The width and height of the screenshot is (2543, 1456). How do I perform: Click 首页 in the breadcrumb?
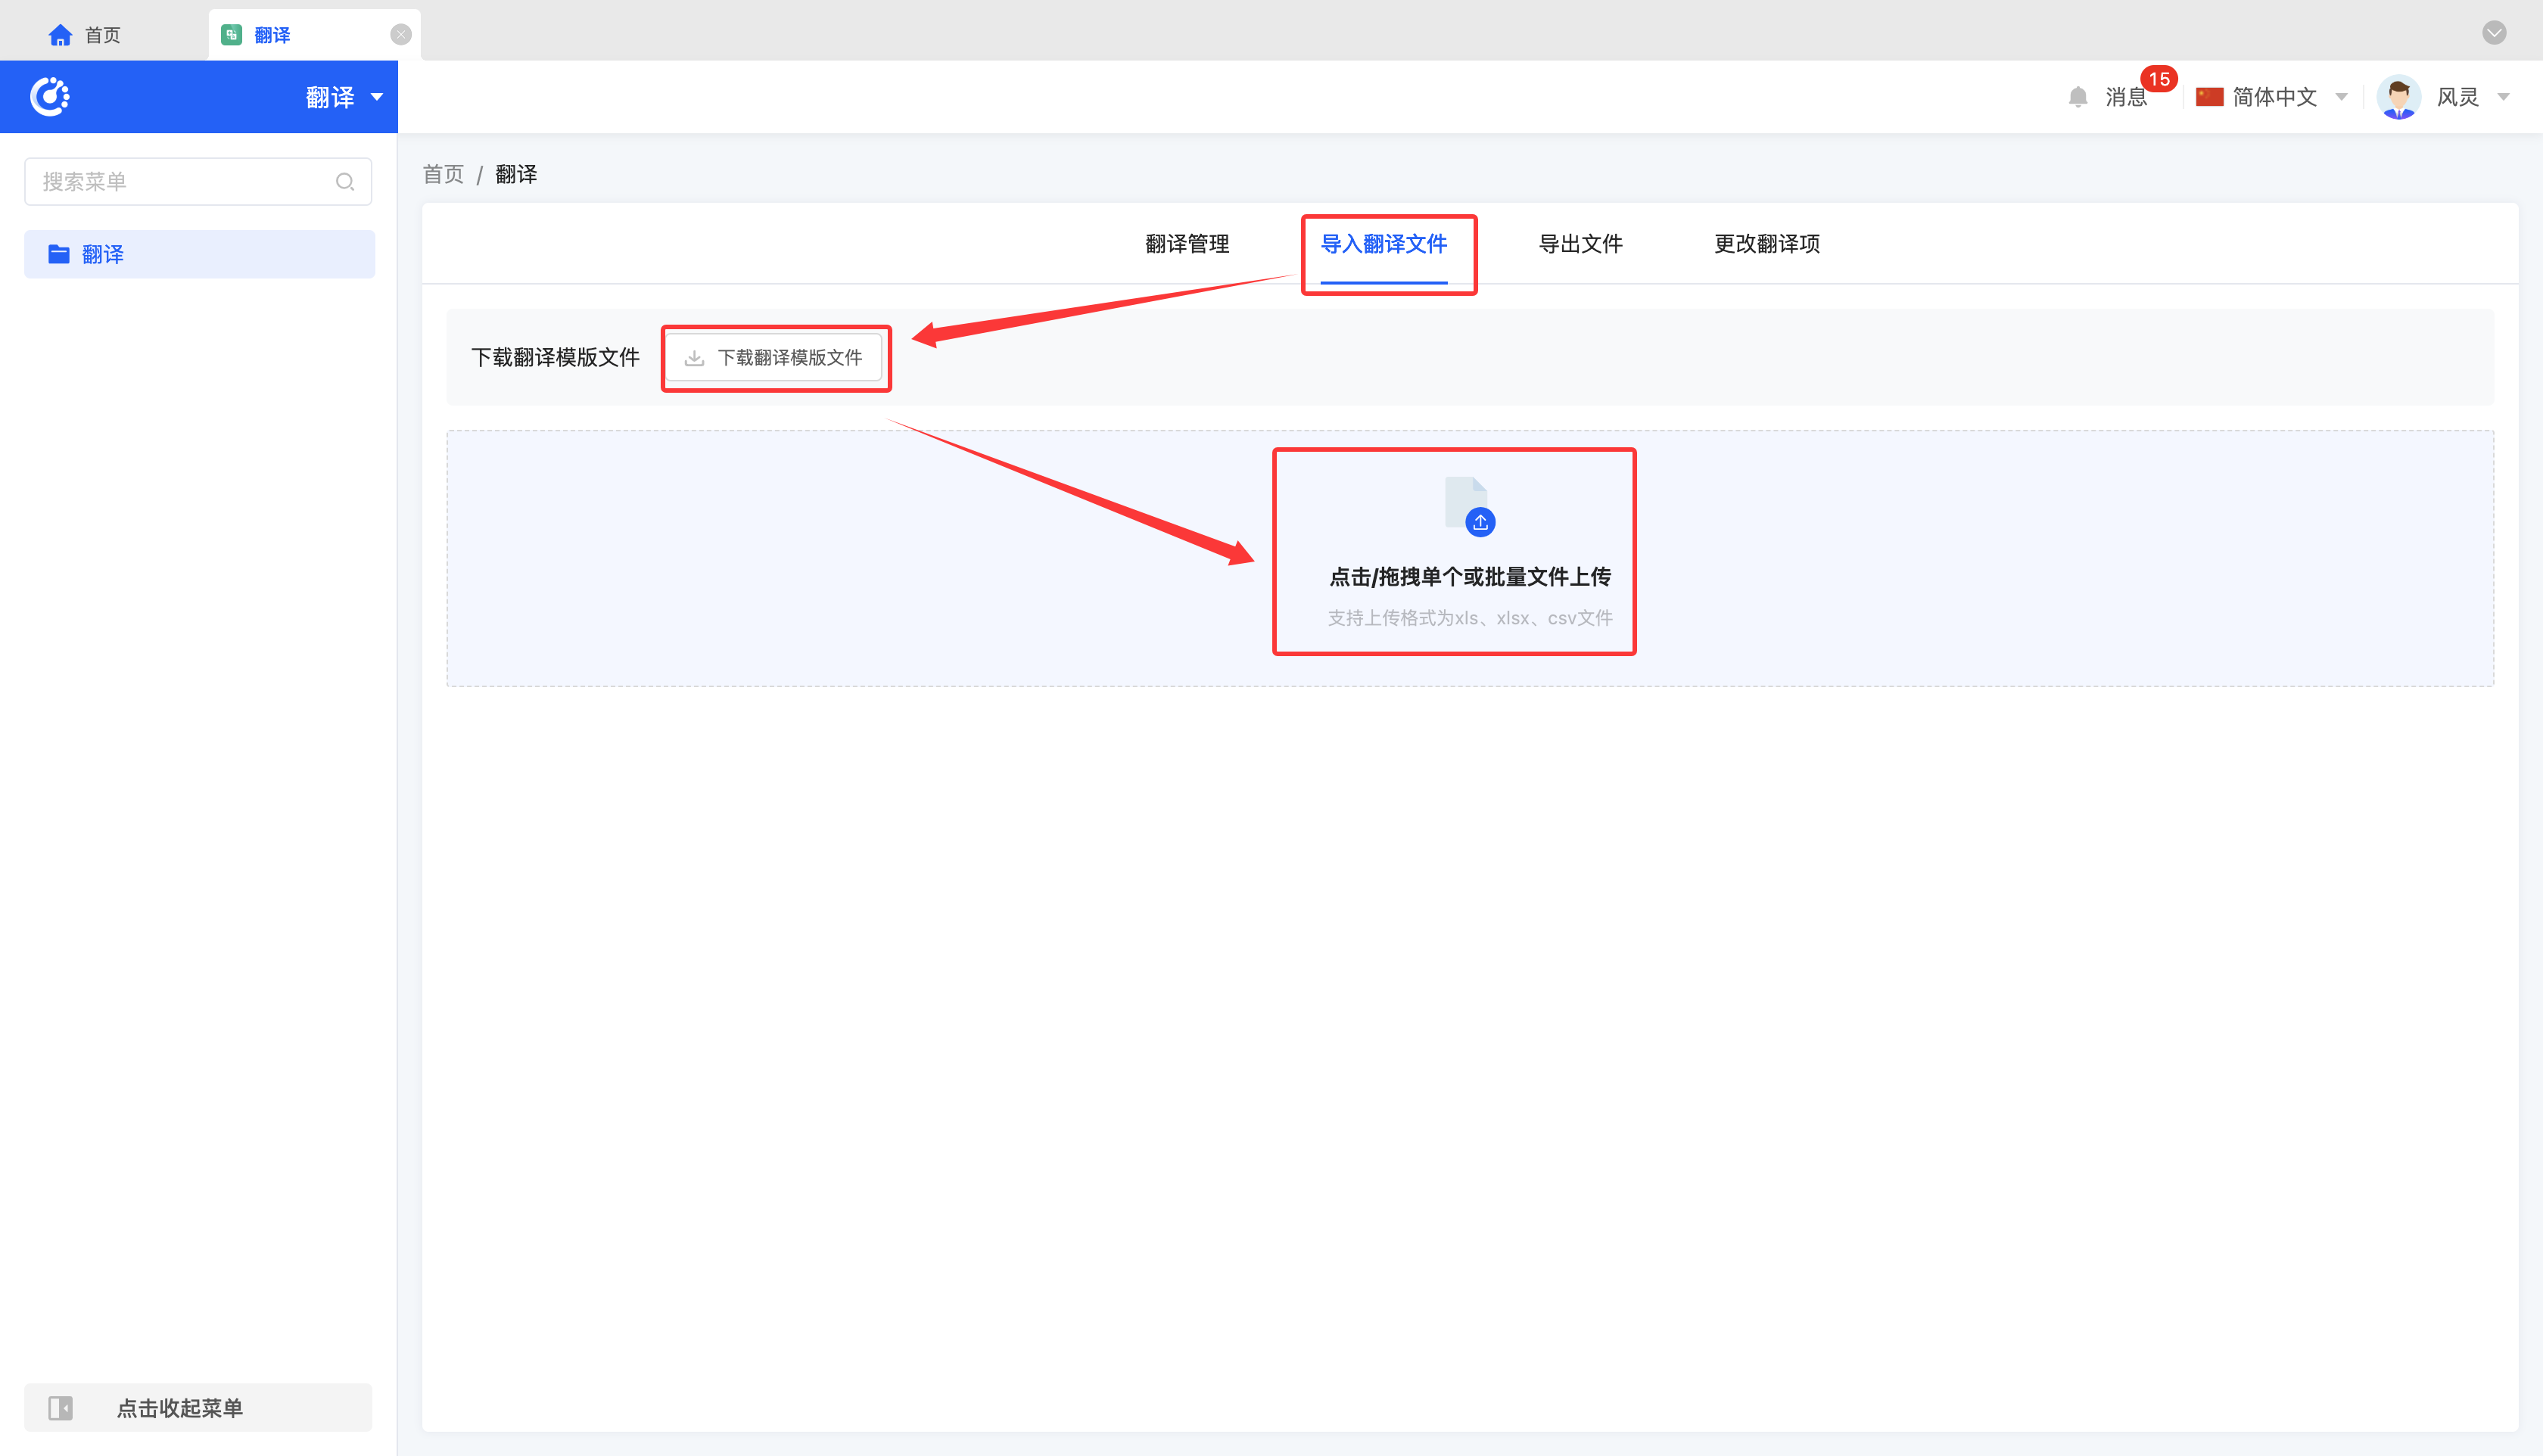tap(443, 175)
